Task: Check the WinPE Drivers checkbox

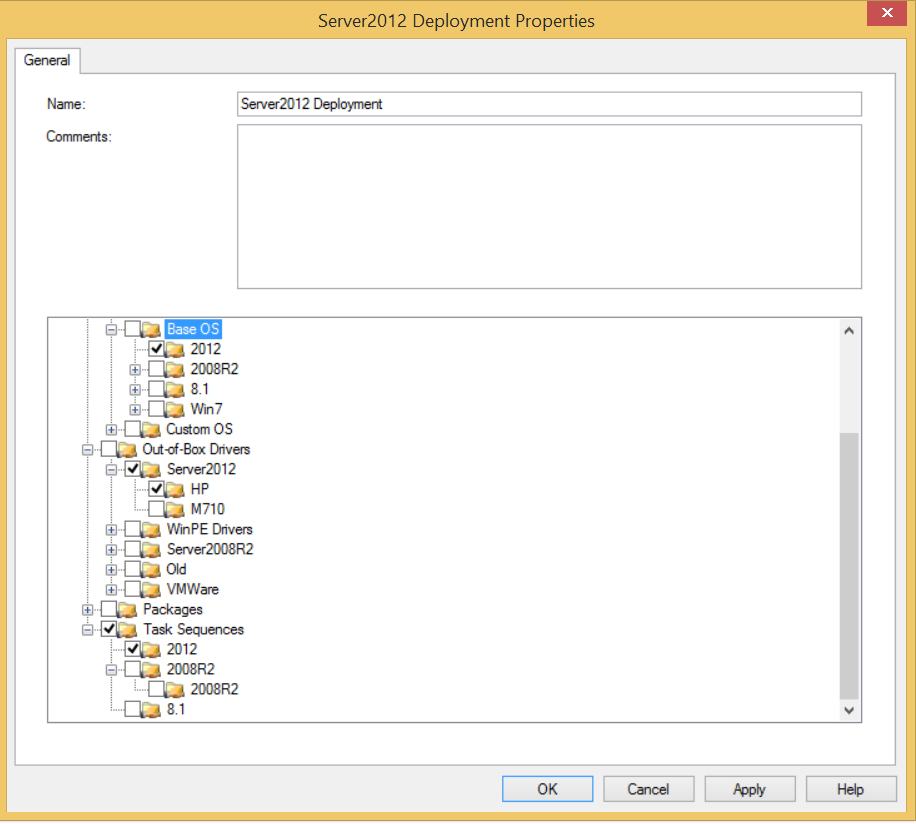Action: pos(133,529)
